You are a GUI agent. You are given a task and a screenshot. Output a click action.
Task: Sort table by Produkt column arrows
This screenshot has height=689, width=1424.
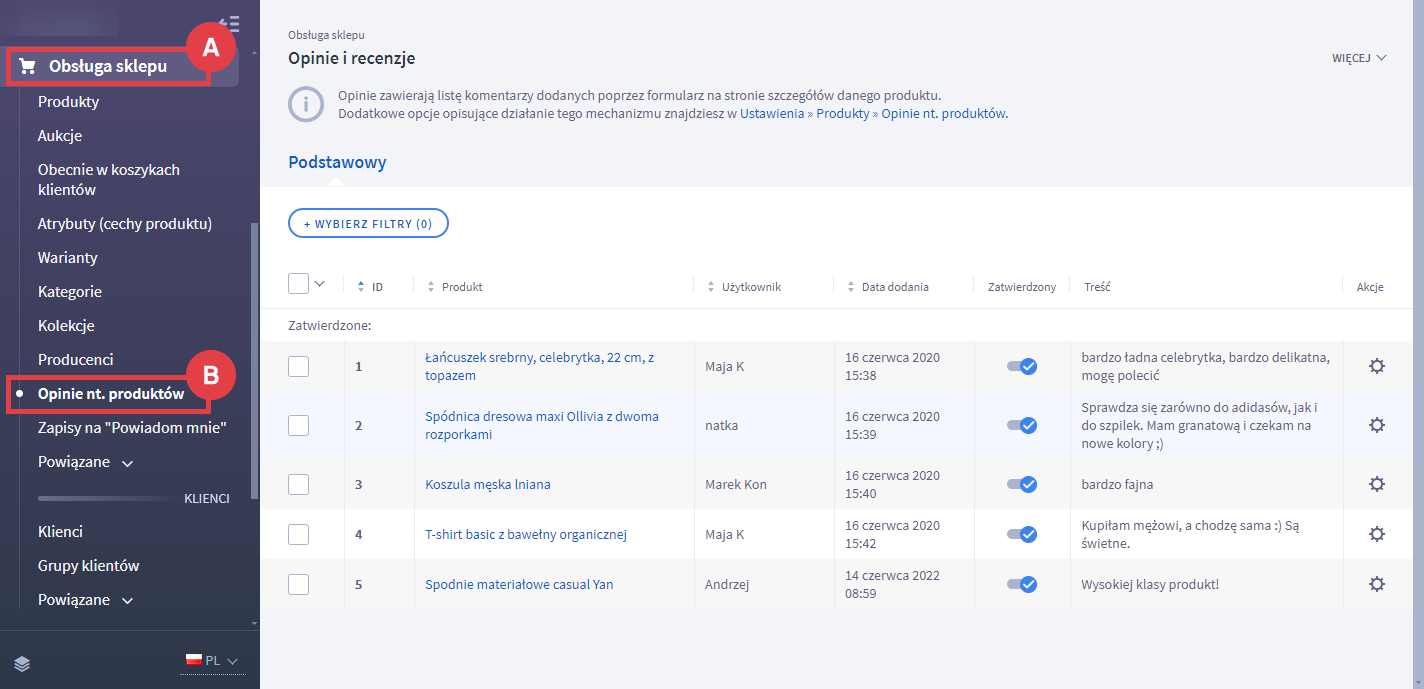[431, 287]
